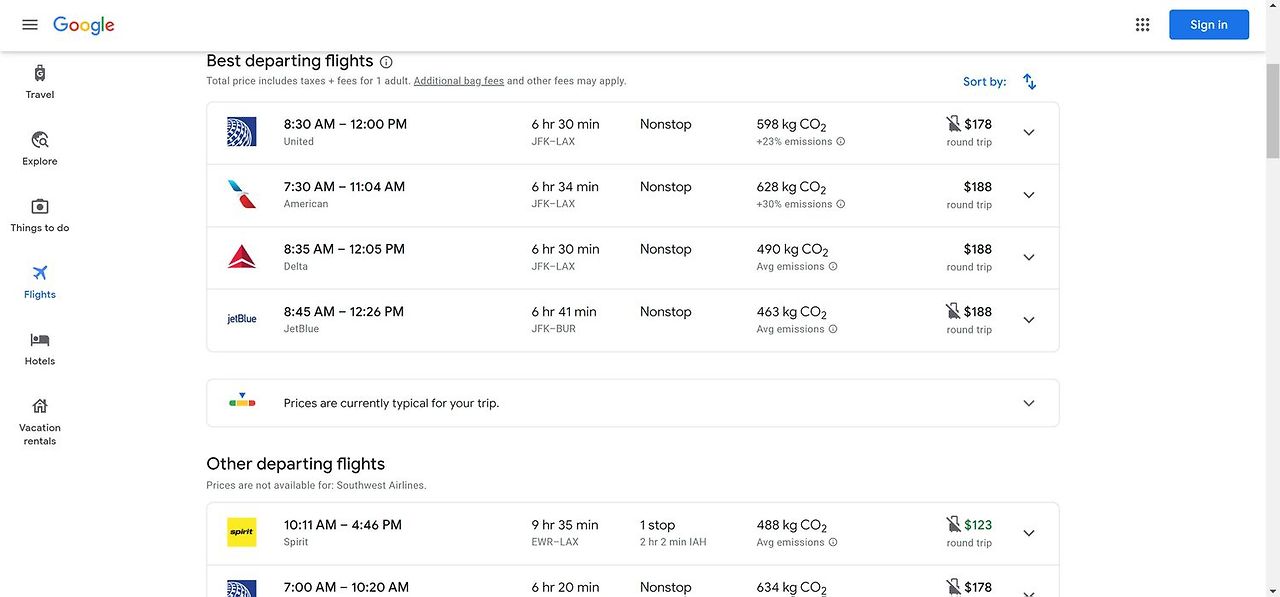
Task: Click the sort order arrows icon
Action: 1030,82
